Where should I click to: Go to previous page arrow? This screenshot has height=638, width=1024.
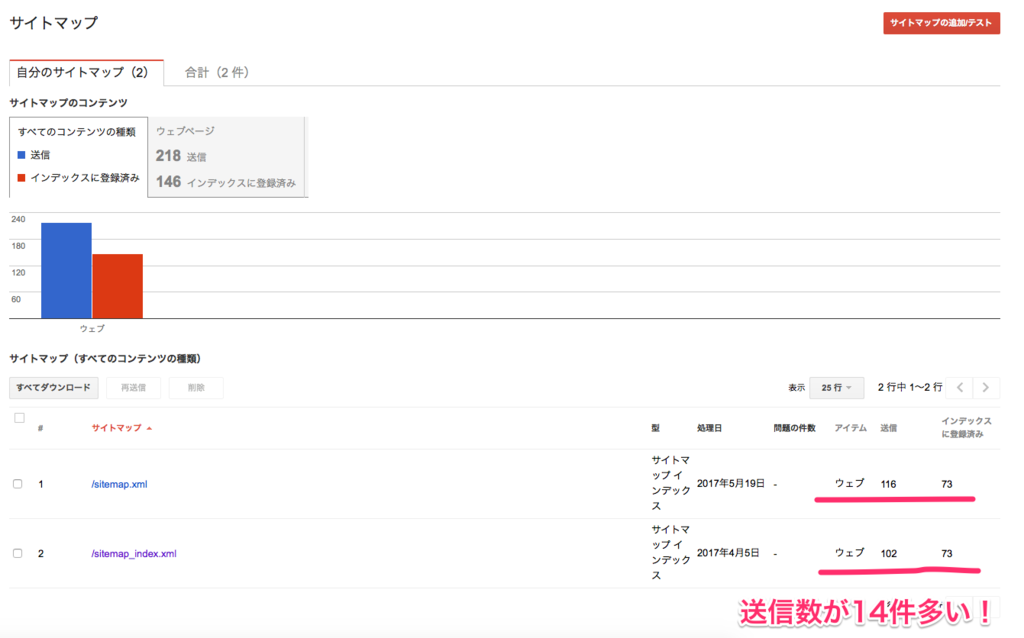960,387
